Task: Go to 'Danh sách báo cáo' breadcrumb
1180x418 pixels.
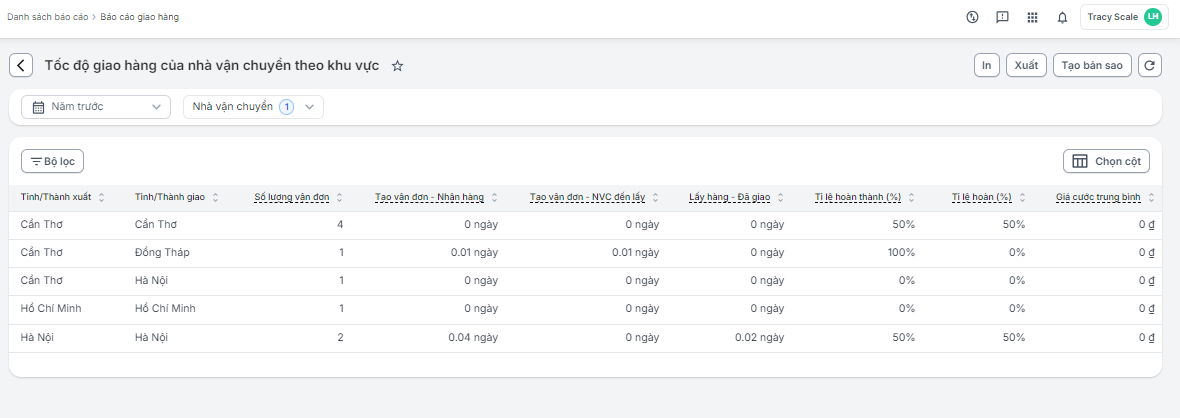Action: coord(48,17)
